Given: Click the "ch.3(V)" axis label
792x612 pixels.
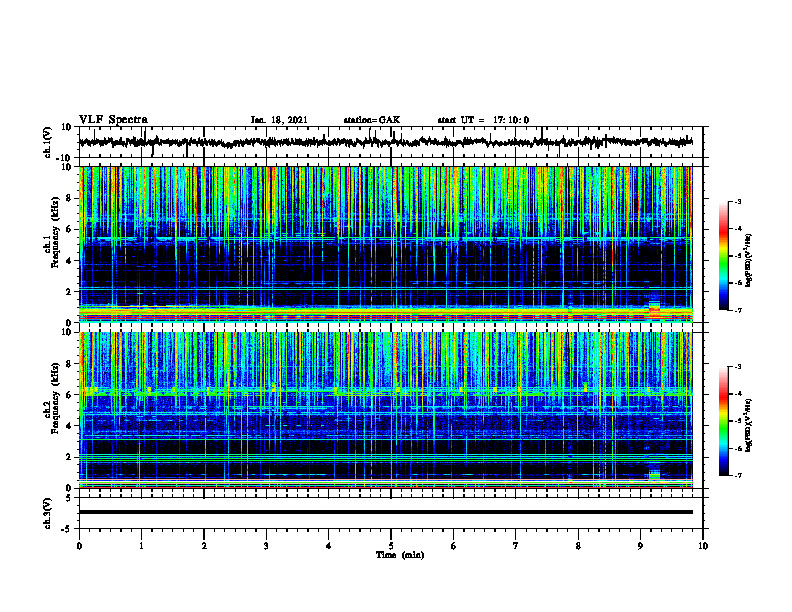Looking at the screenshot, I should [48, 513].
